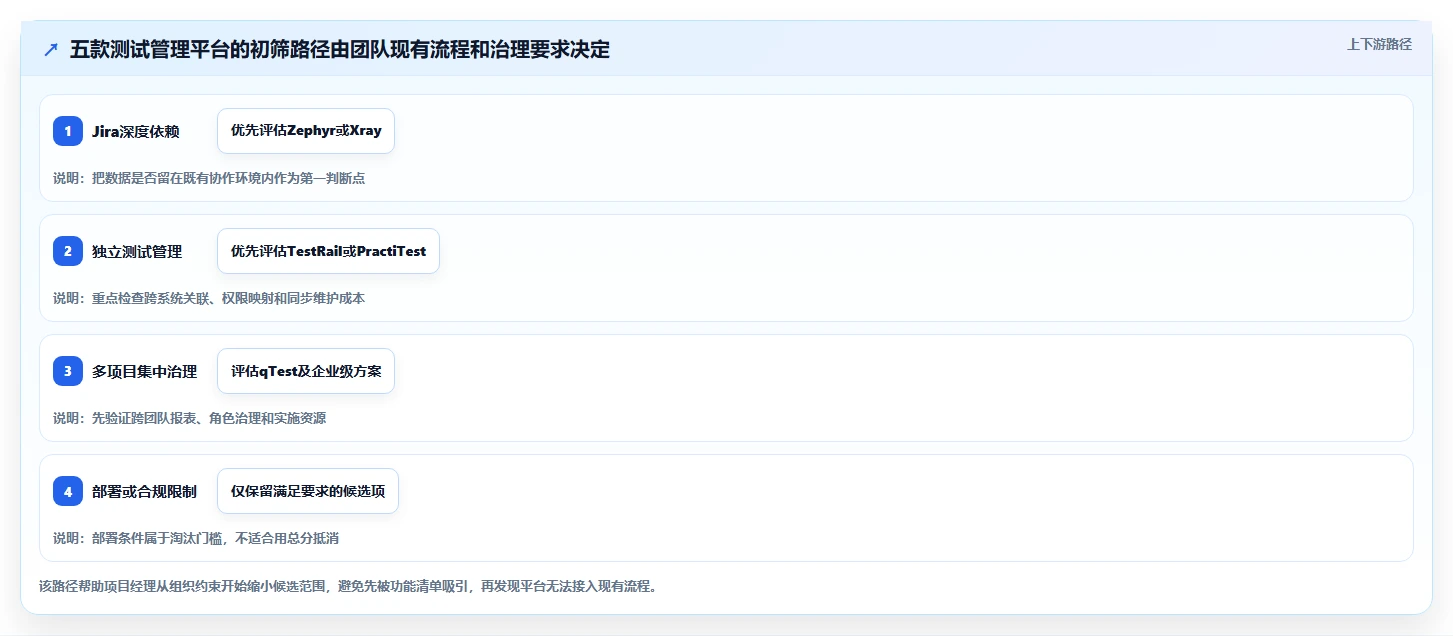Click the main title 五款测试管理平台的初筛路径
Viewport: 1453px width, 636px height.
[x=340, y=49]
